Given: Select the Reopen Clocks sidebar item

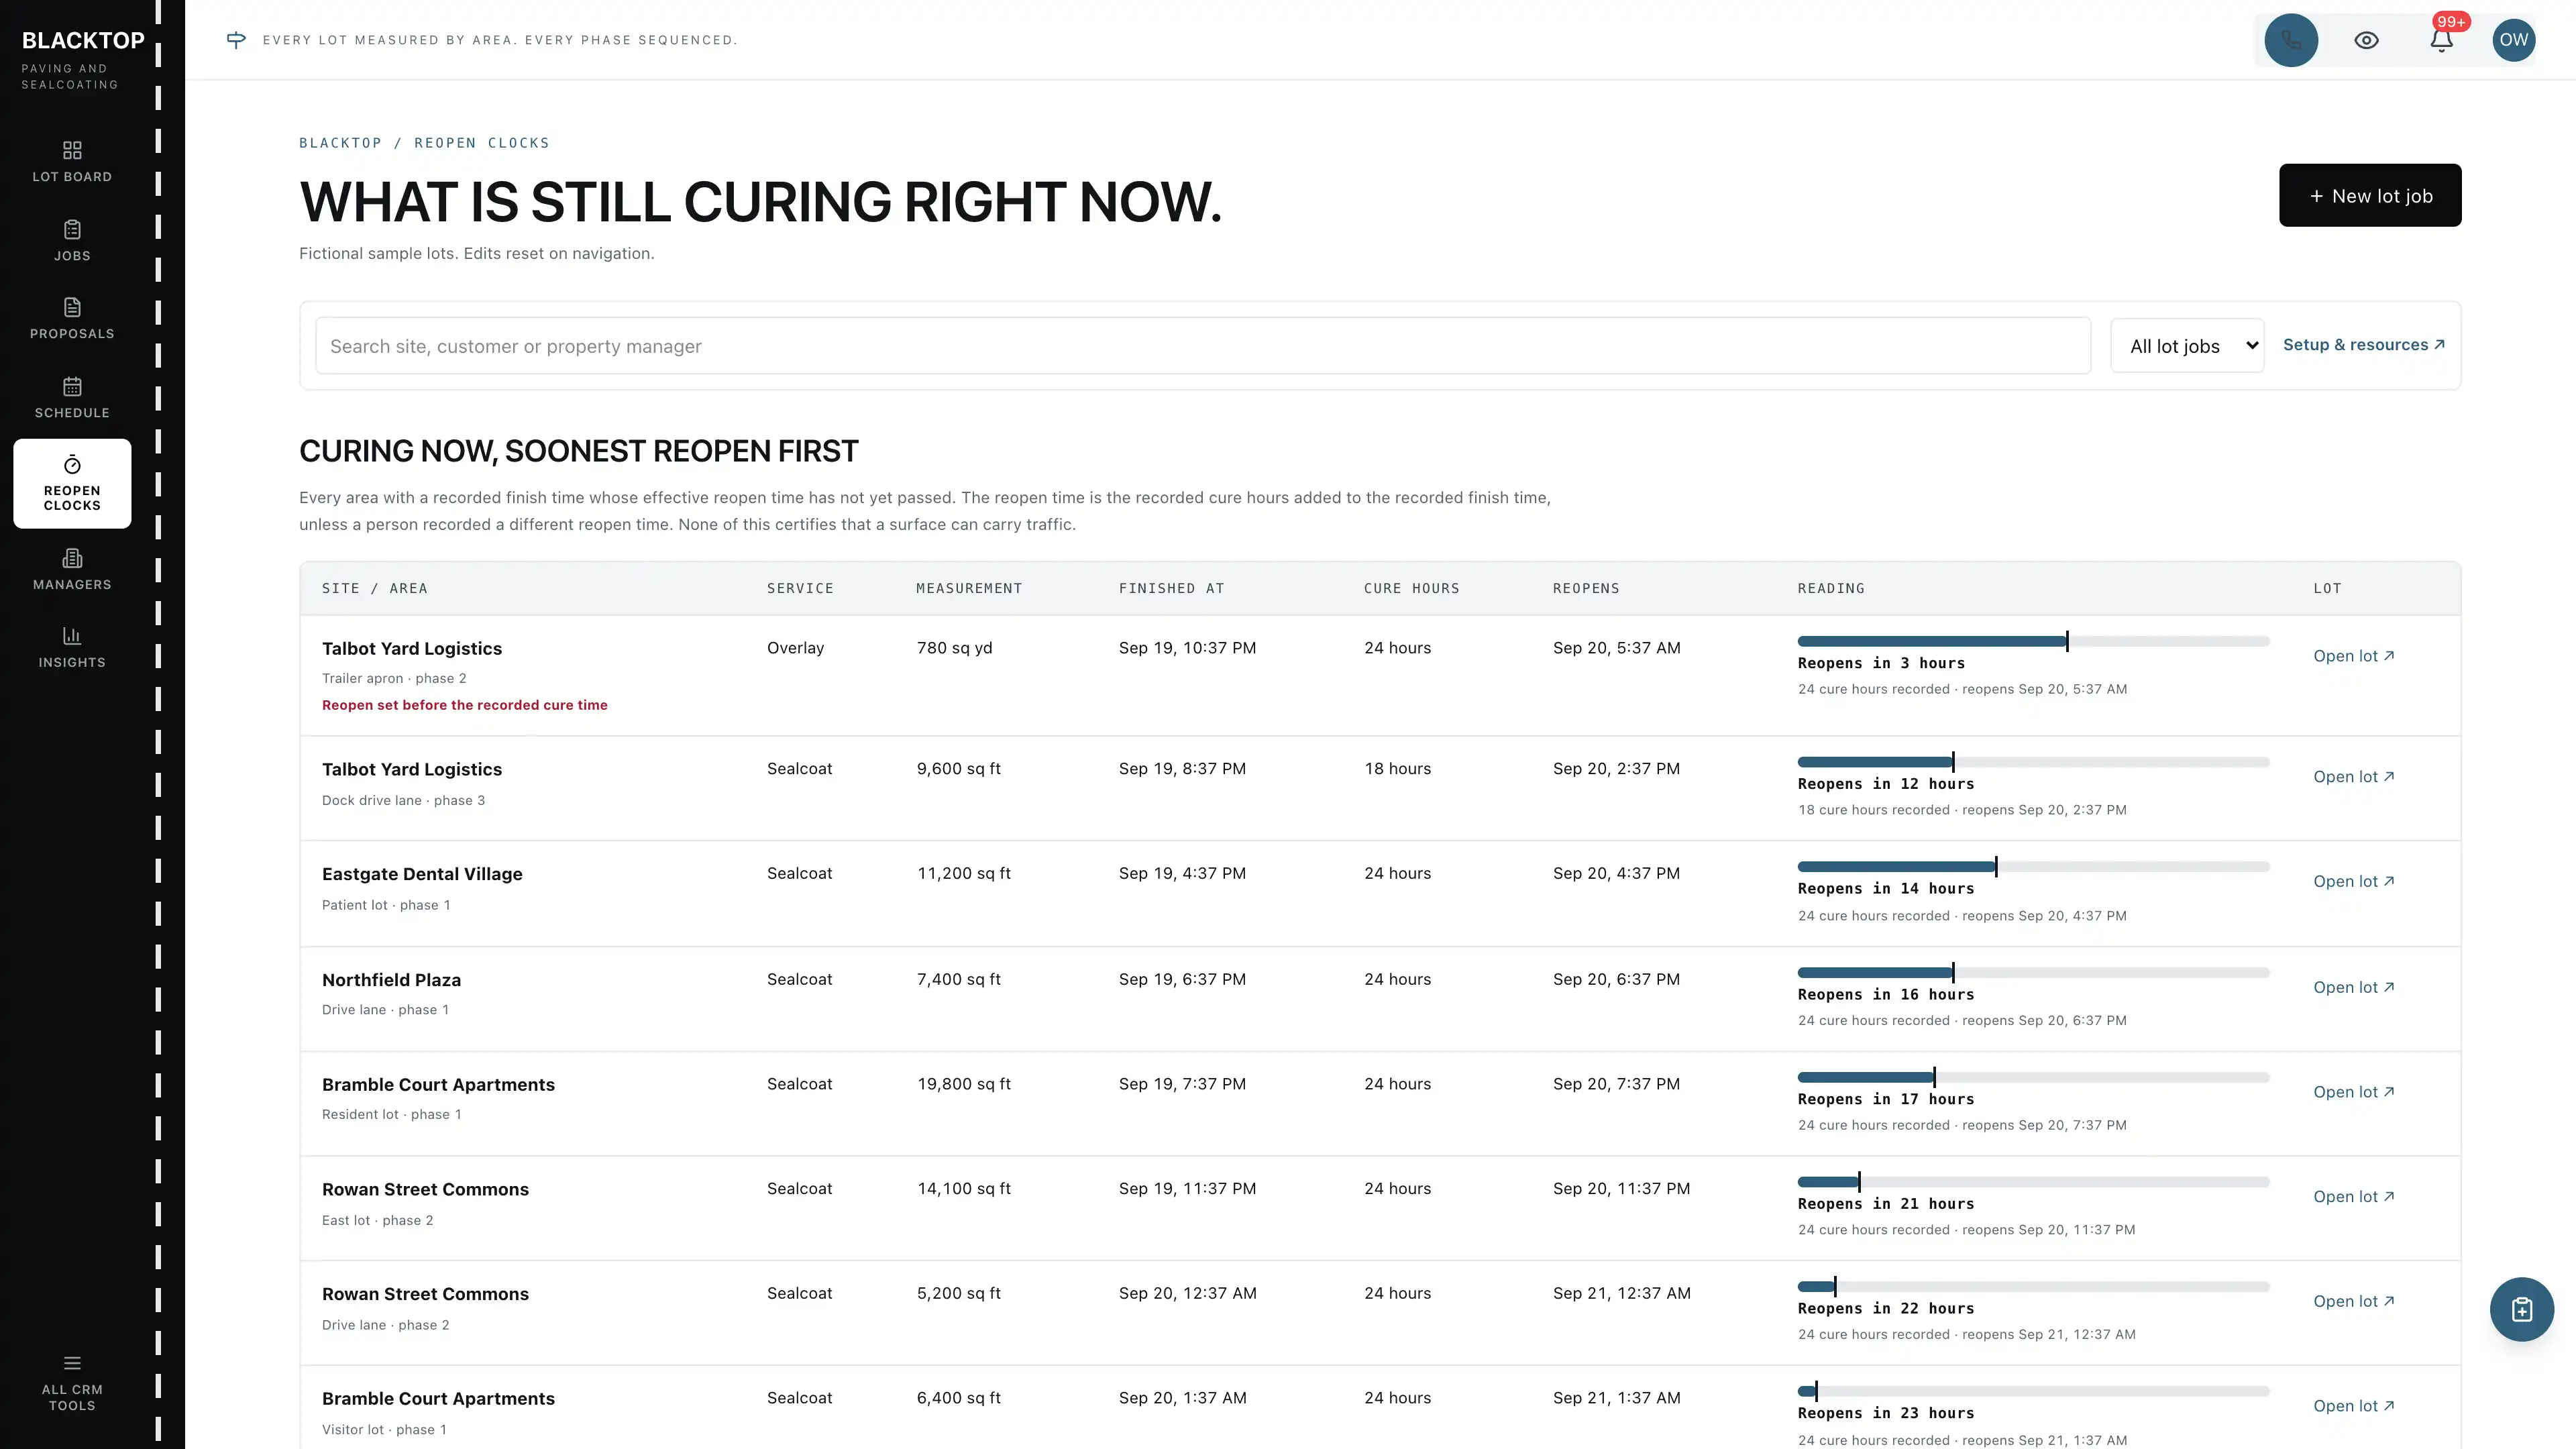Looking at the screenshot, I should coord(72,483).
